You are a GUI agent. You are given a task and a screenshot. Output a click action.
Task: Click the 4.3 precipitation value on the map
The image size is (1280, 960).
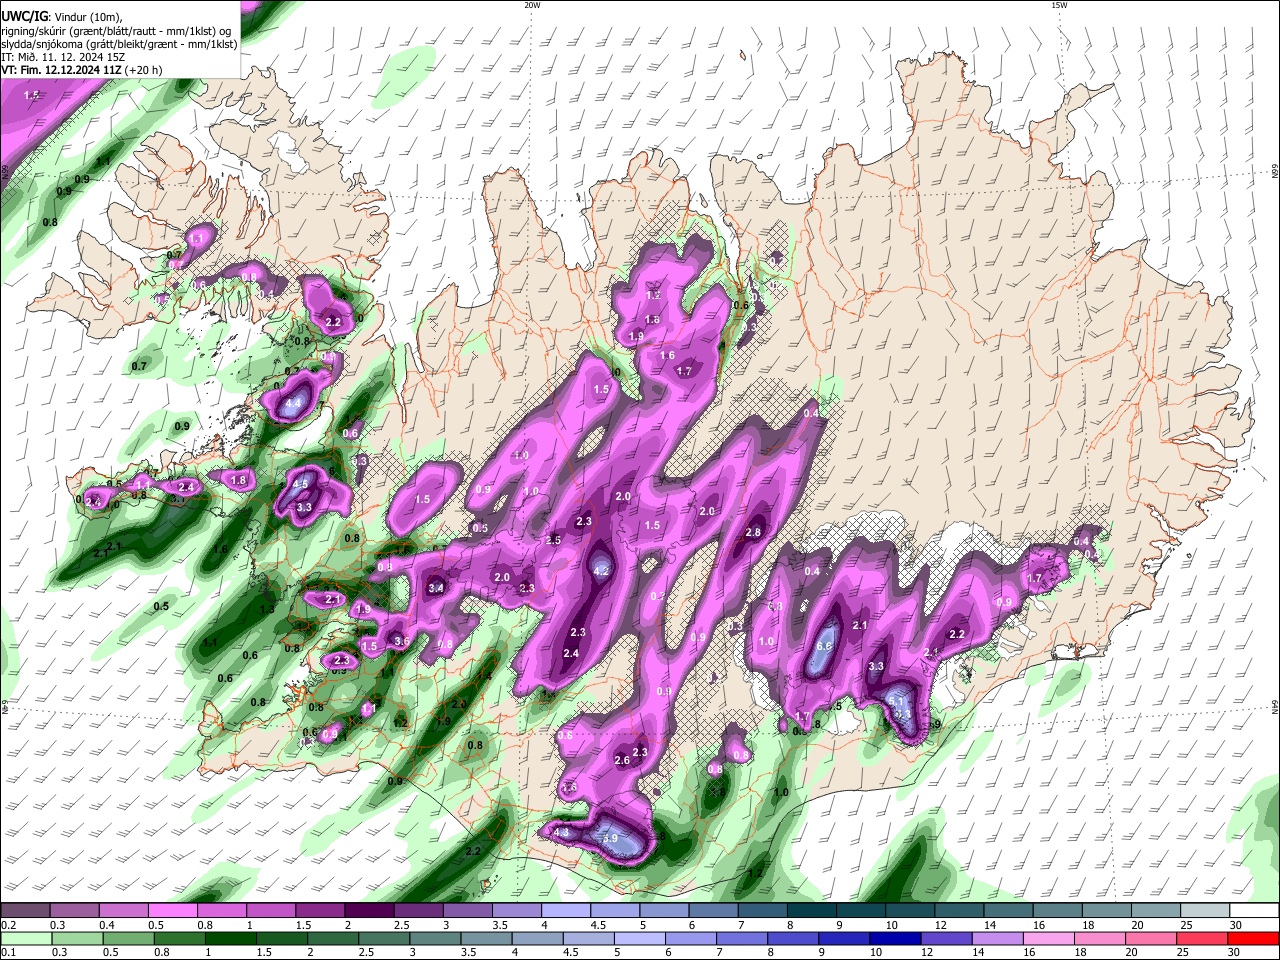pos(561,832)
